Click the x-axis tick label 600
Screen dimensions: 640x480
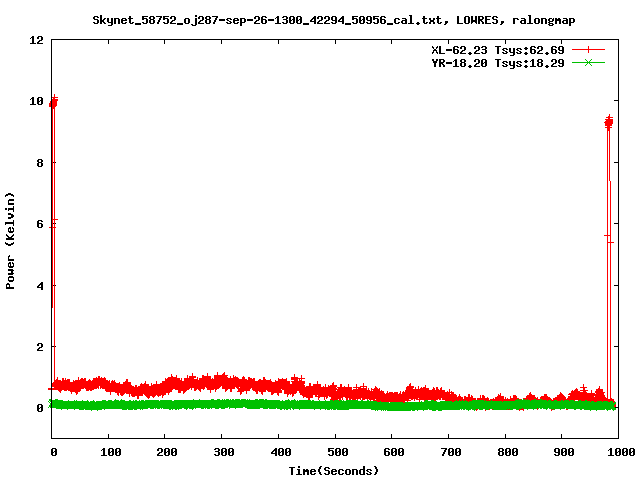click(x=394, y=452)
